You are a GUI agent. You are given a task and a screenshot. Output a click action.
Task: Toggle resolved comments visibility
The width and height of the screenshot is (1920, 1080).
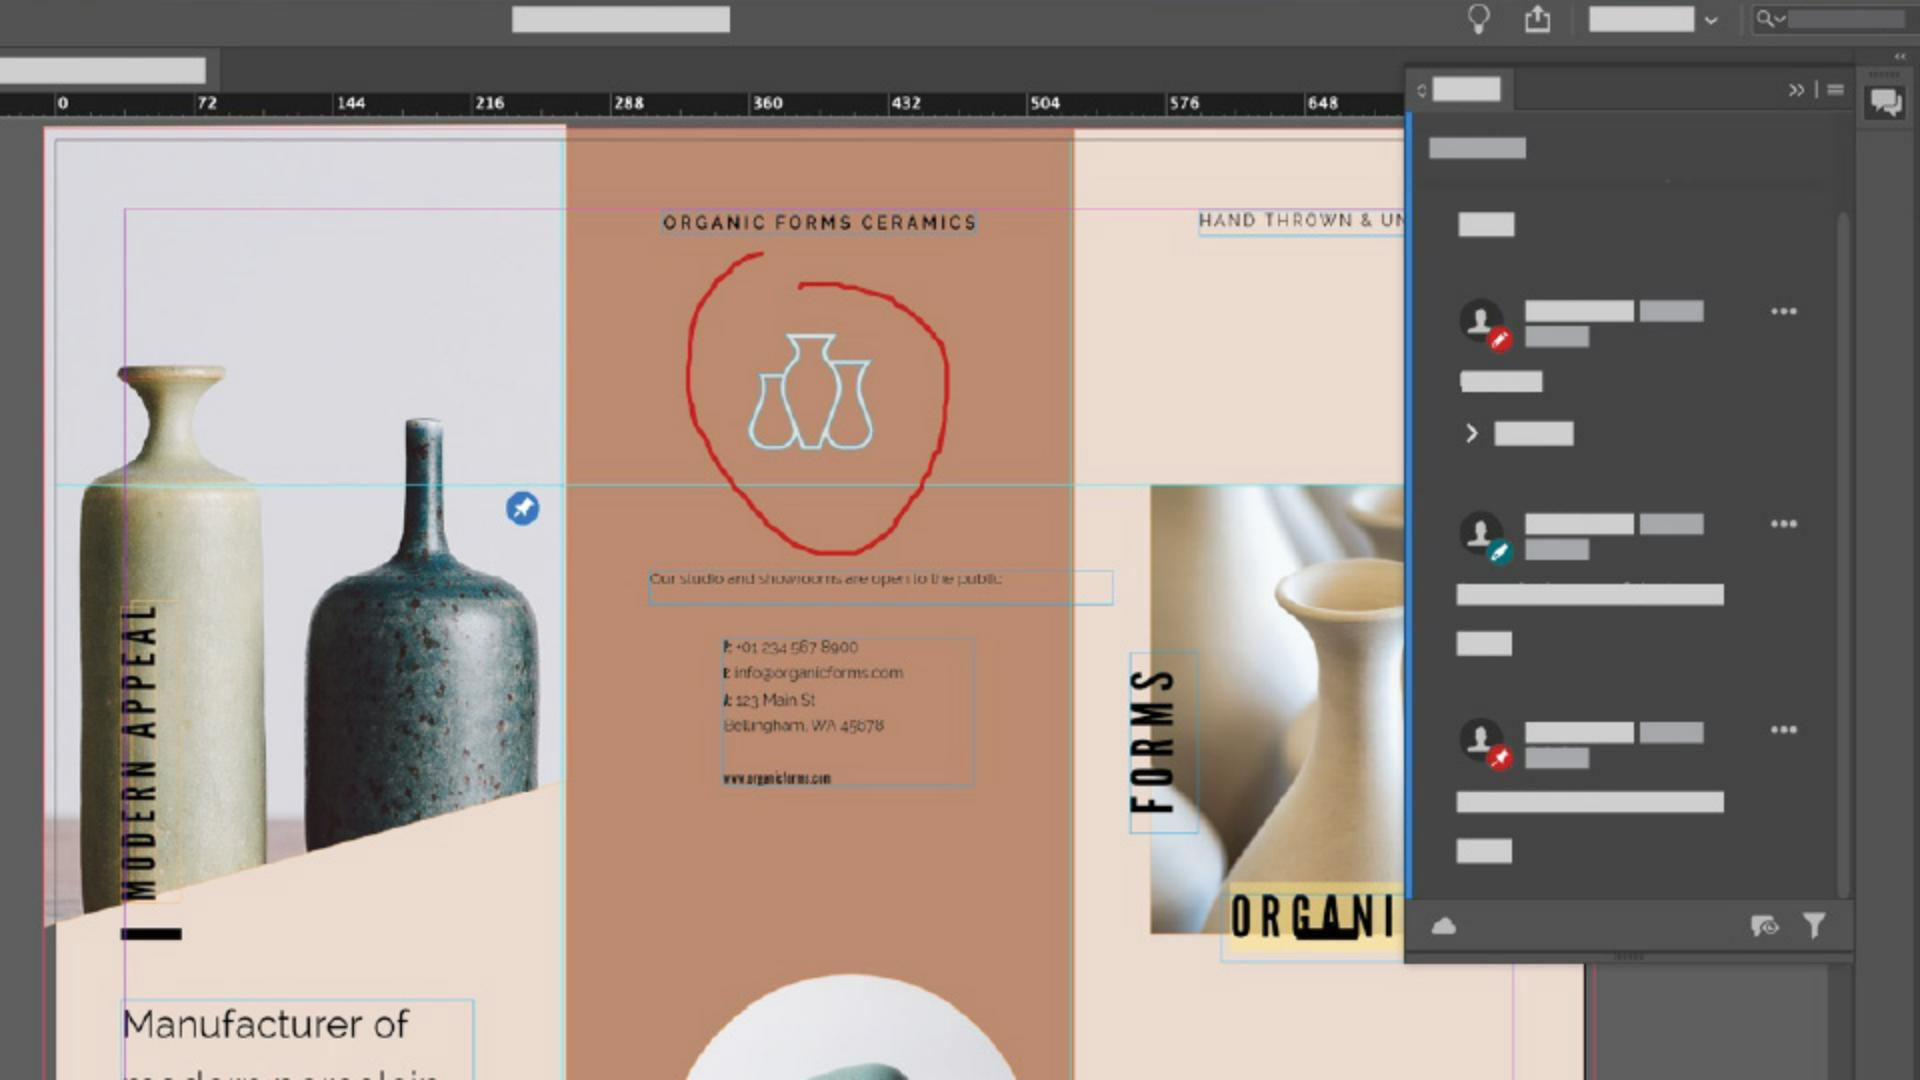click(1765, 927)
